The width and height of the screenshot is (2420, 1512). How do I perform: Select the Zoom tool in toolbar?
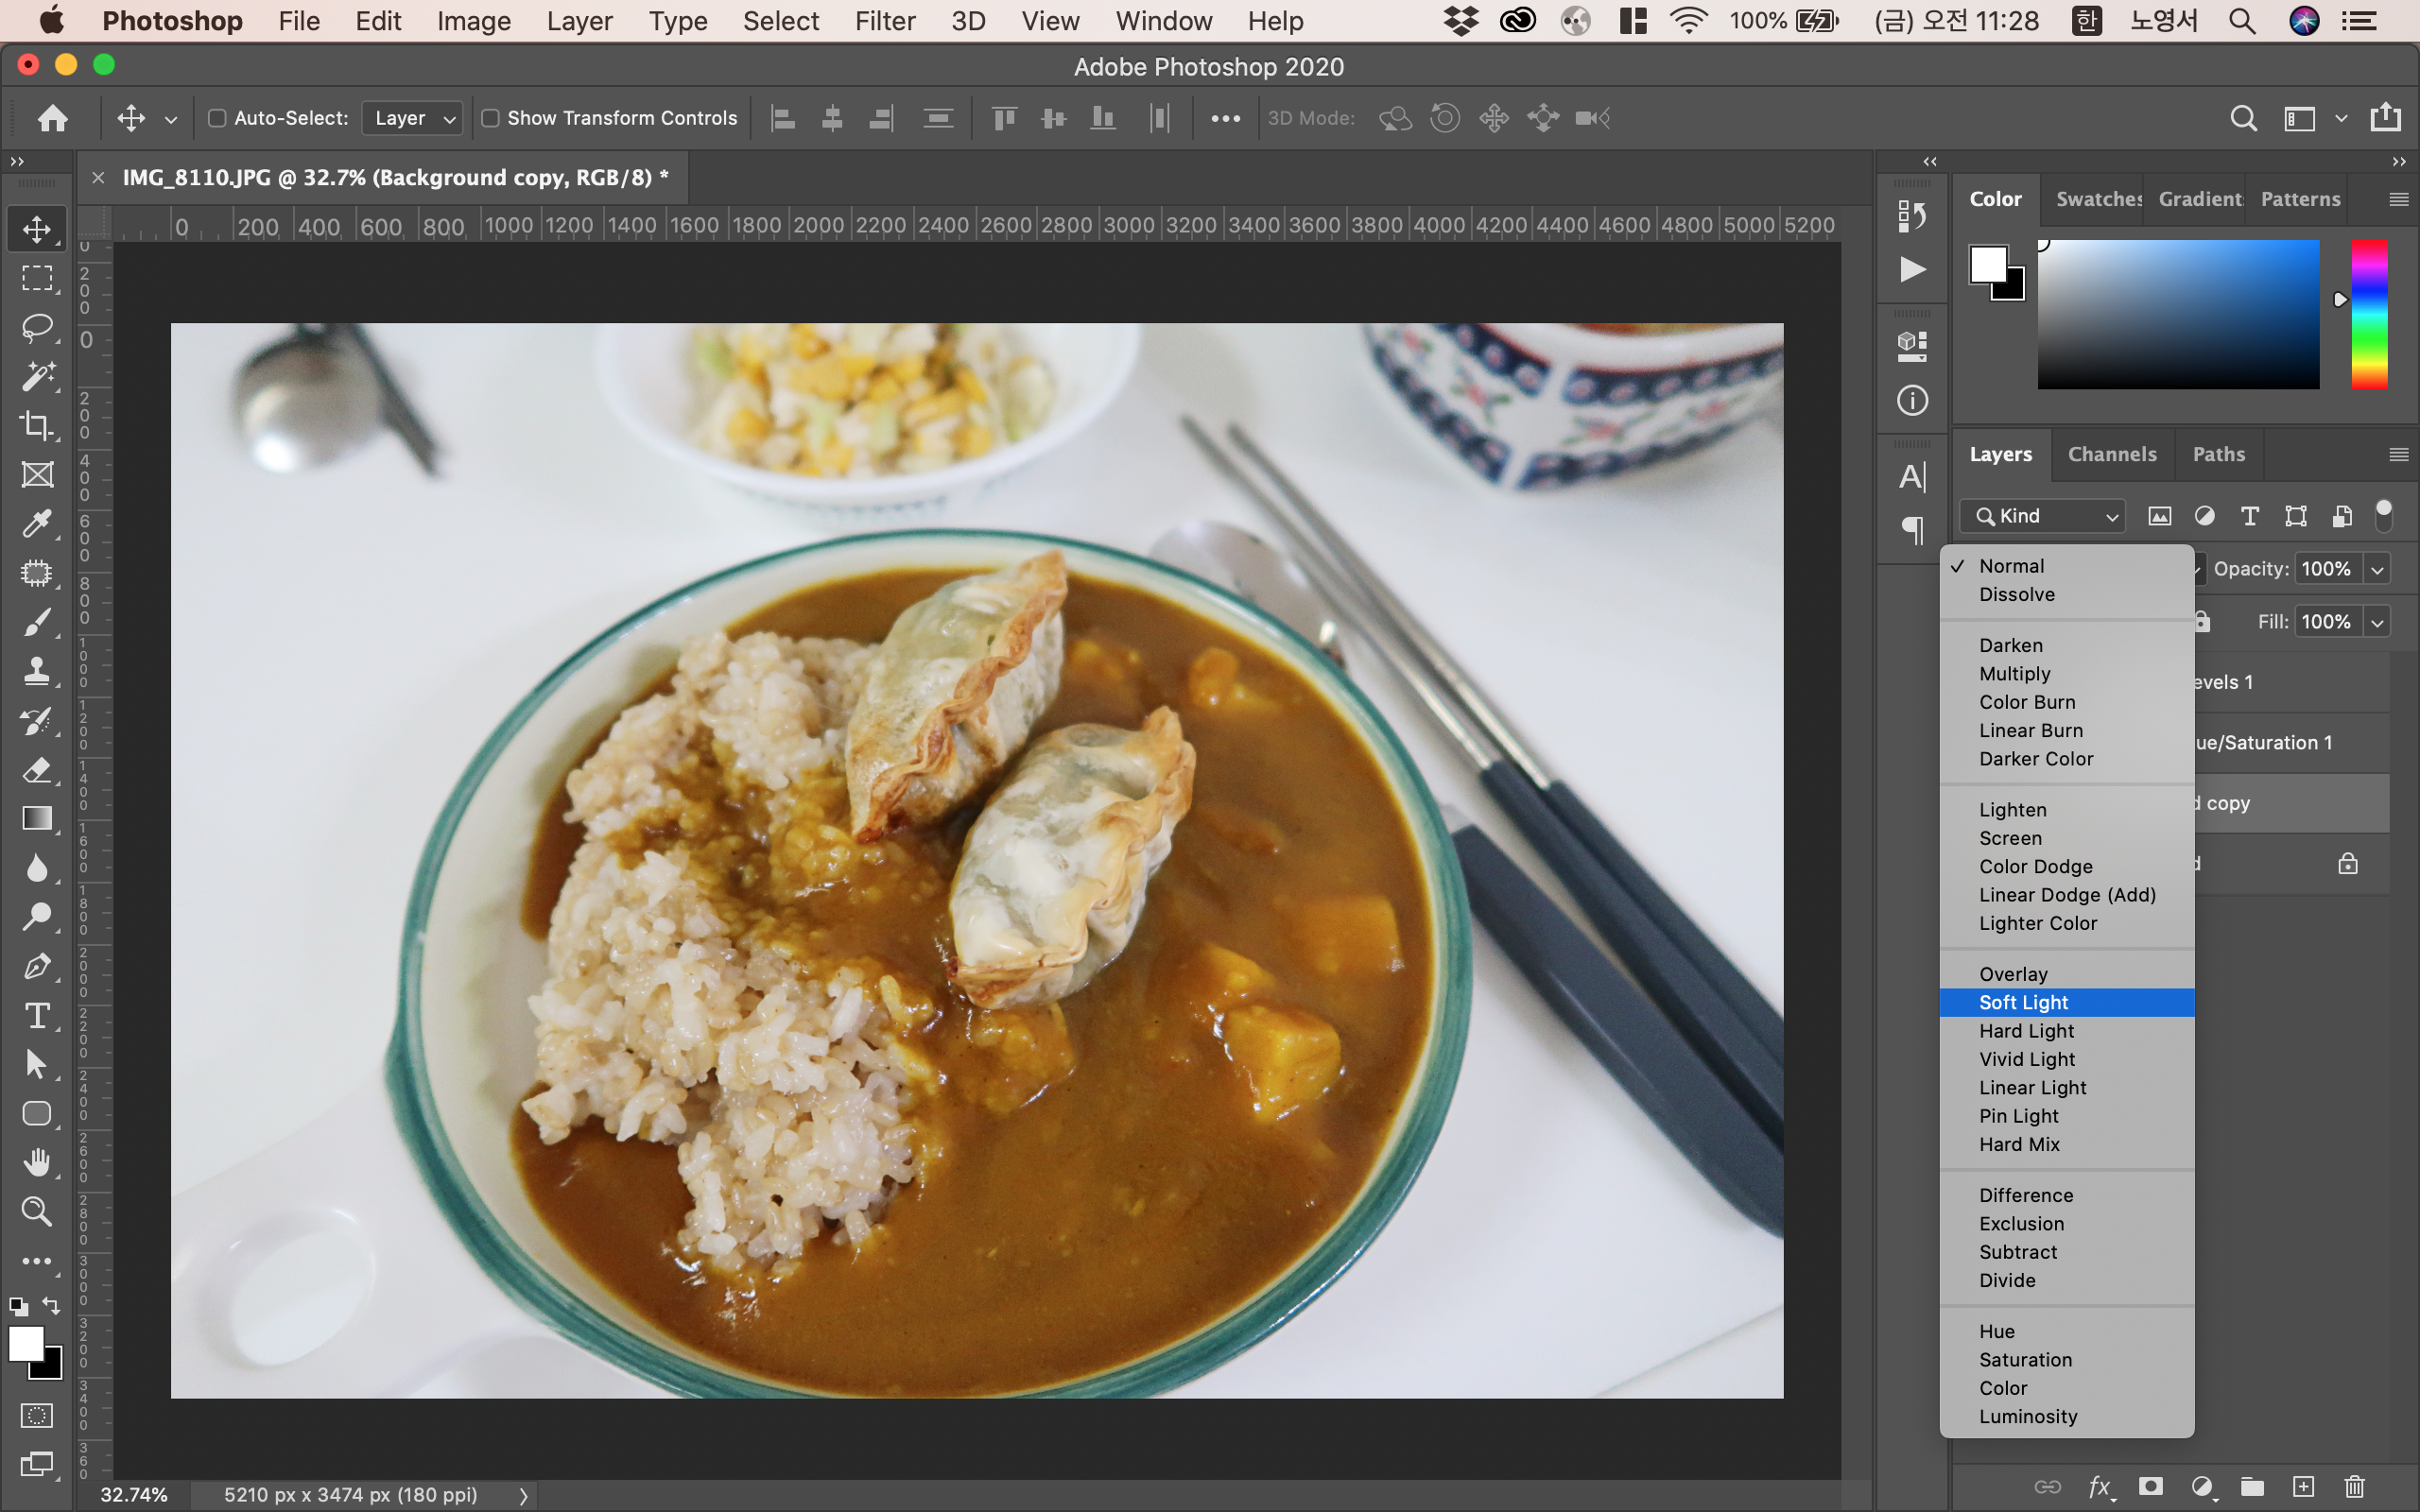(x=37, y=1212)
